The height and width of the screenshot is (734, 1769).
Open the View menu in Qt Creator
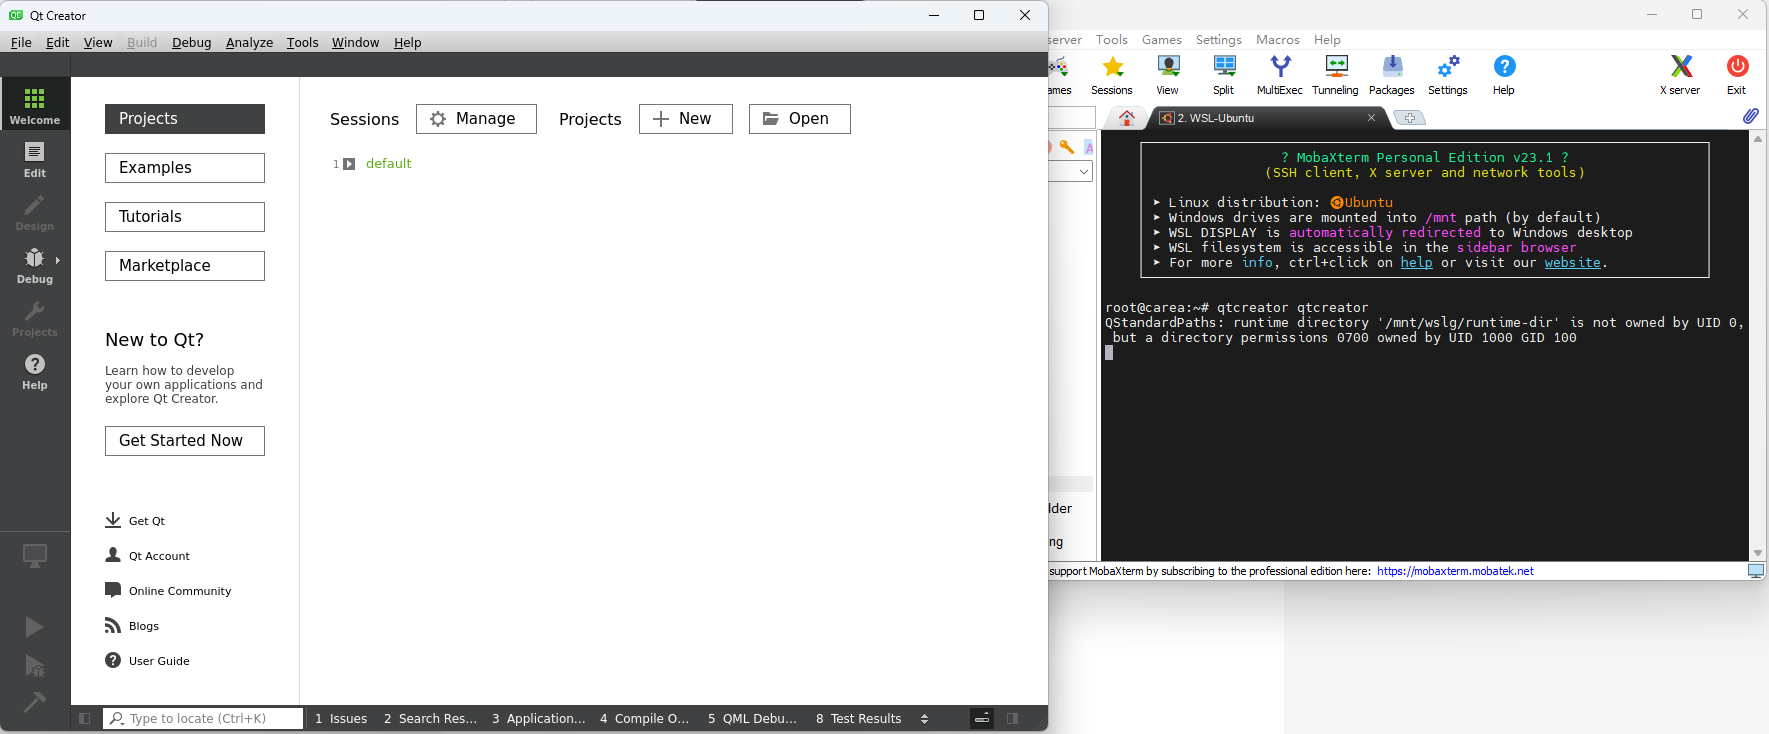[x=98, y=42]
